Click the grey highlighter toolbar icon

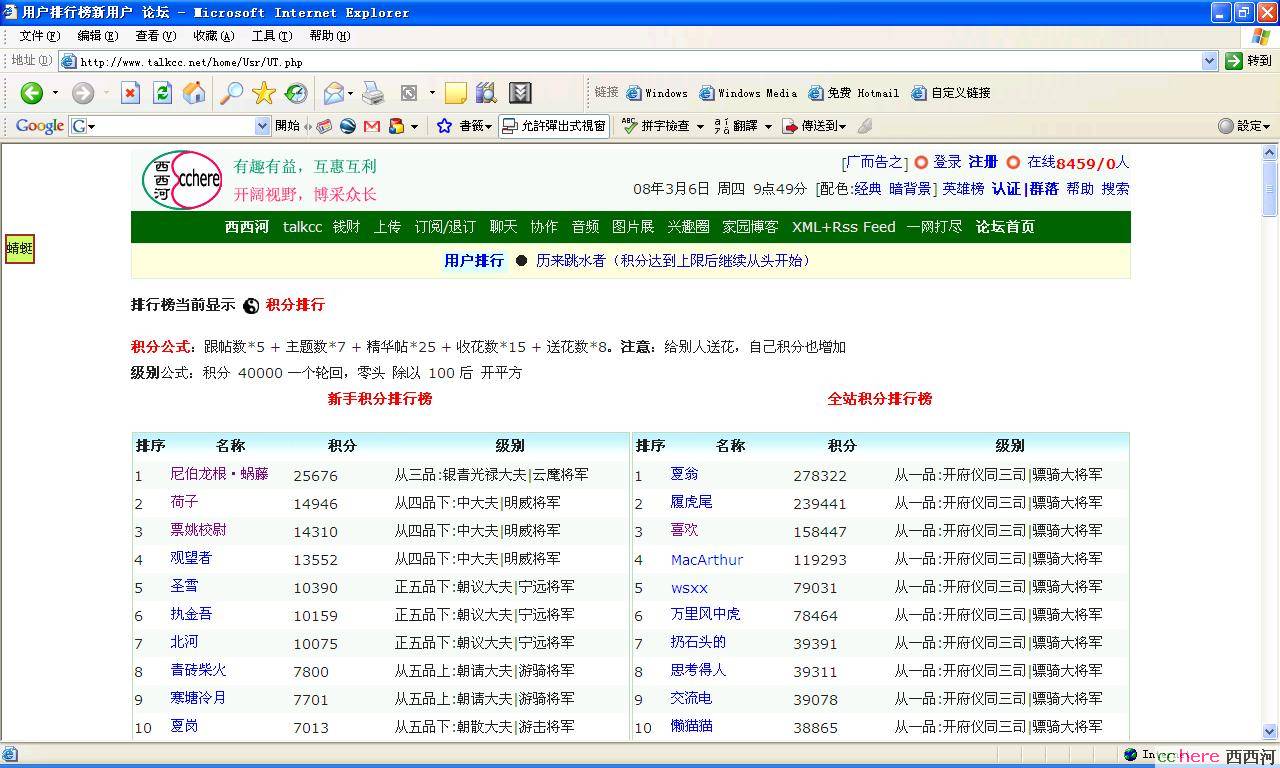(x=865, y=126)
